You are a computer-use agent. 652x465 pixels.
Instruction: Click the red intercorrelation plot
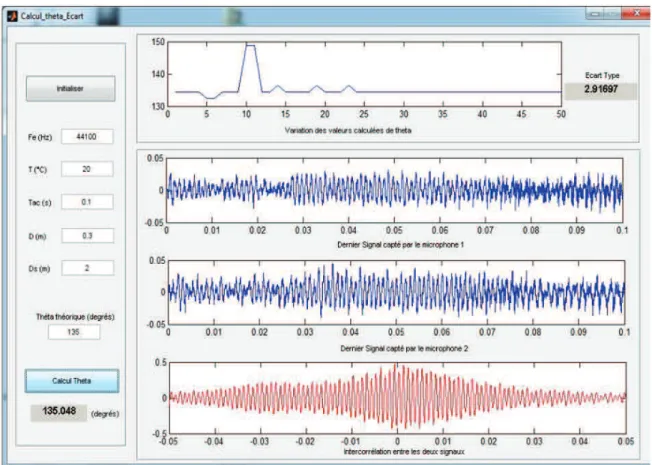point(397,398)
